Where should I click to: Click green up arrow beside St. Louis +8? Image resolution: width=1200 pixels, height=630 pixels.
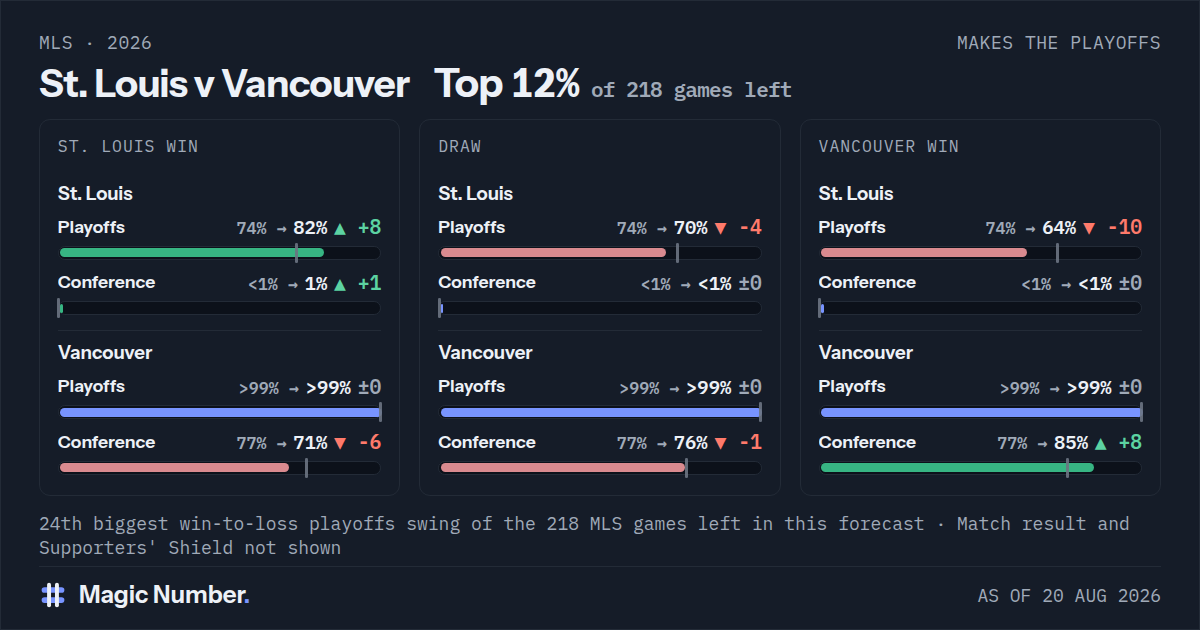click(340, 229)
